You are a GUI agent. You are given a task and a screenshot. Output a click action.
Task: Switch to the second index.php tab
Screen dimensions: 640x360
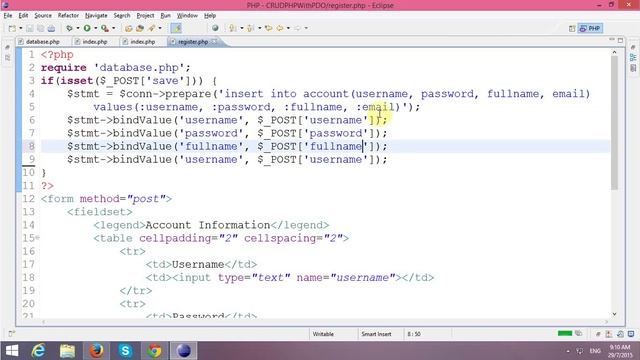[142, 42]
